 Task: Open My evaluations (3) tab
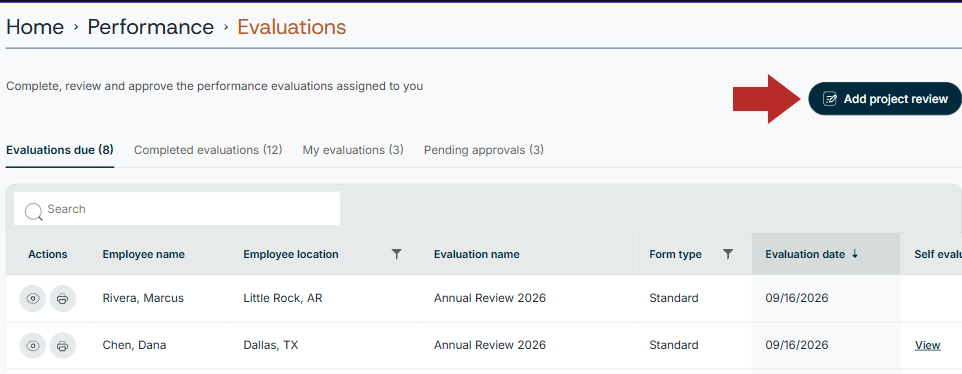(353, 150)
